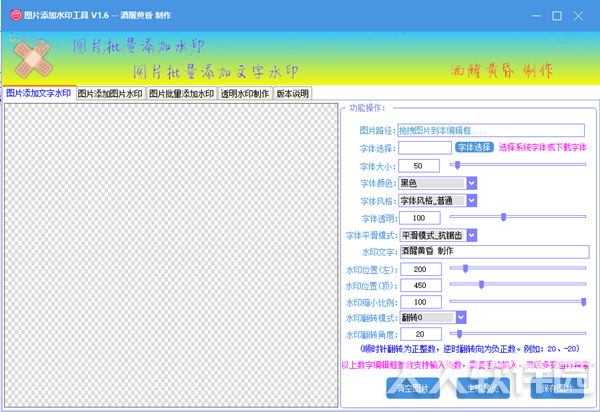
Task: Click the 字体选择 text box
Action: click(425, 148)
